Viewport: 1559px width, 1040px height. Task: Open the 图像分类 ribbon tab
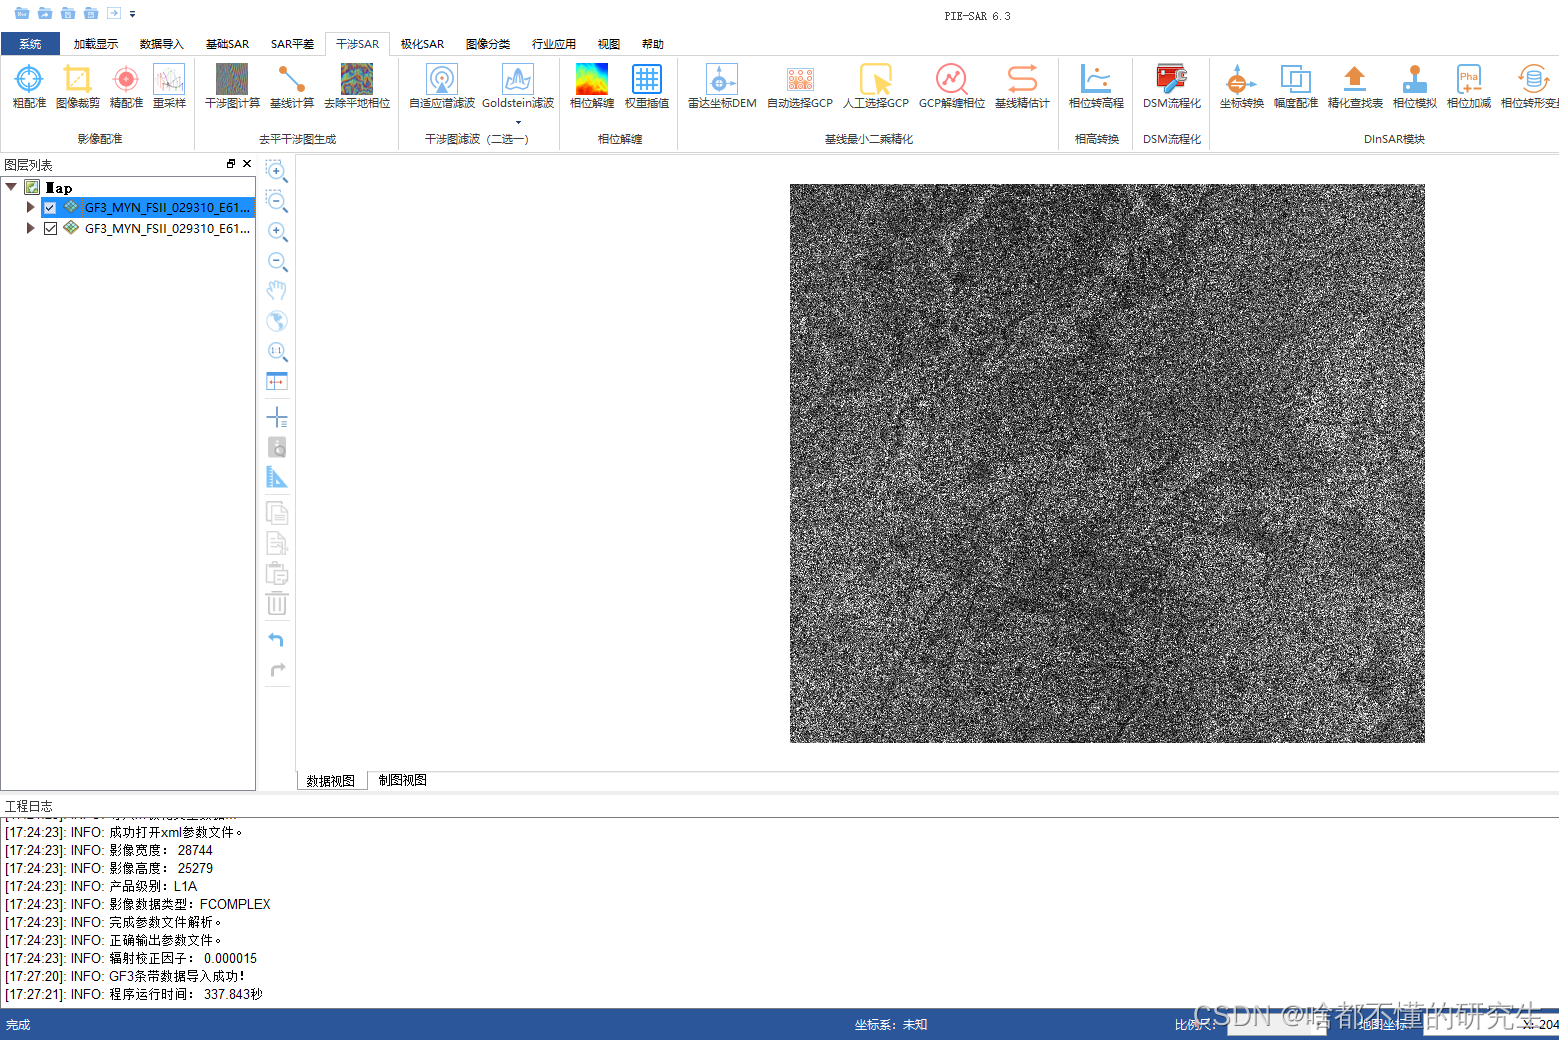click(488, 44)
